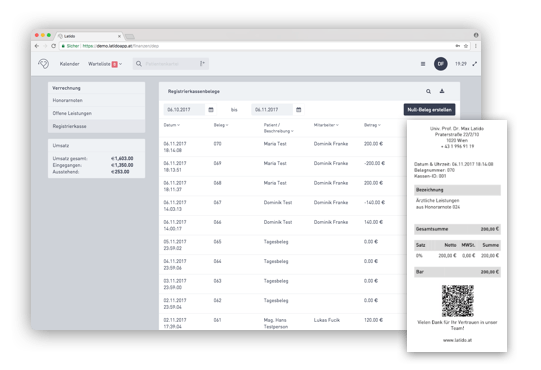The height and width of the screenshot is (370, 541).
Task: Open the end date calendar icon
Action: coord(299,110)
